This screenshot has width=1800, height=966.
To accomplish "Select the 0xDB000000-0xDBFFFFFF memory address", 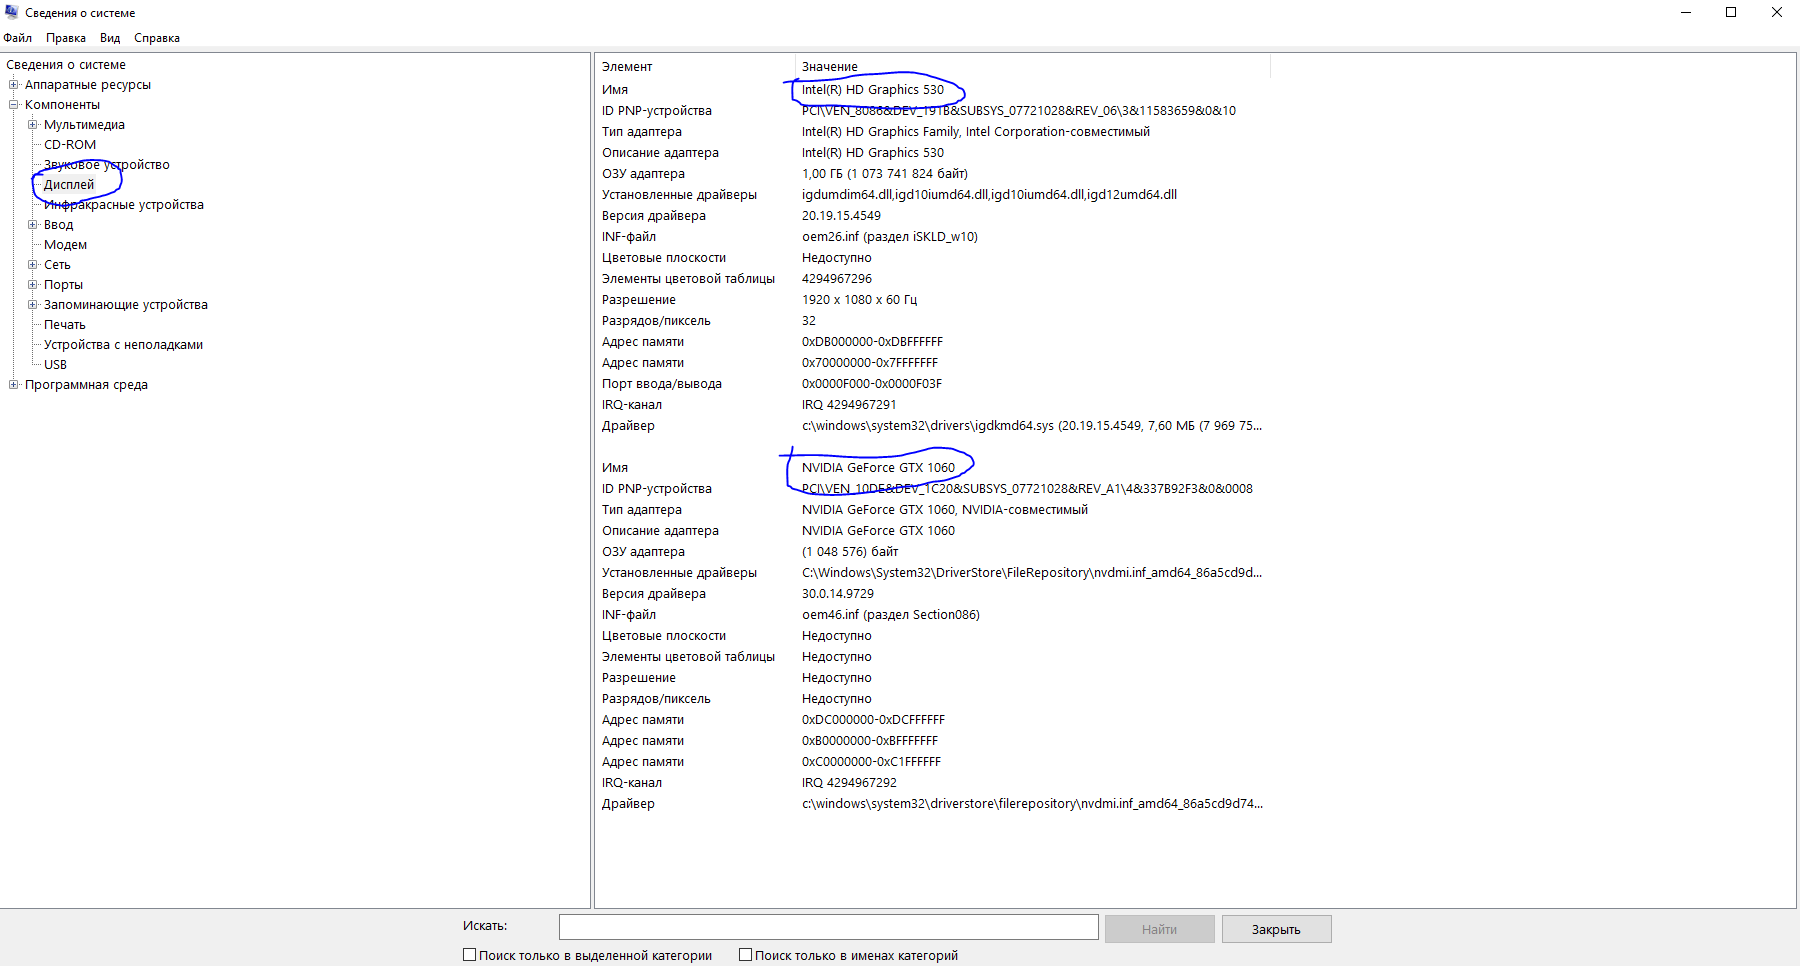I will tap(872, 342).
